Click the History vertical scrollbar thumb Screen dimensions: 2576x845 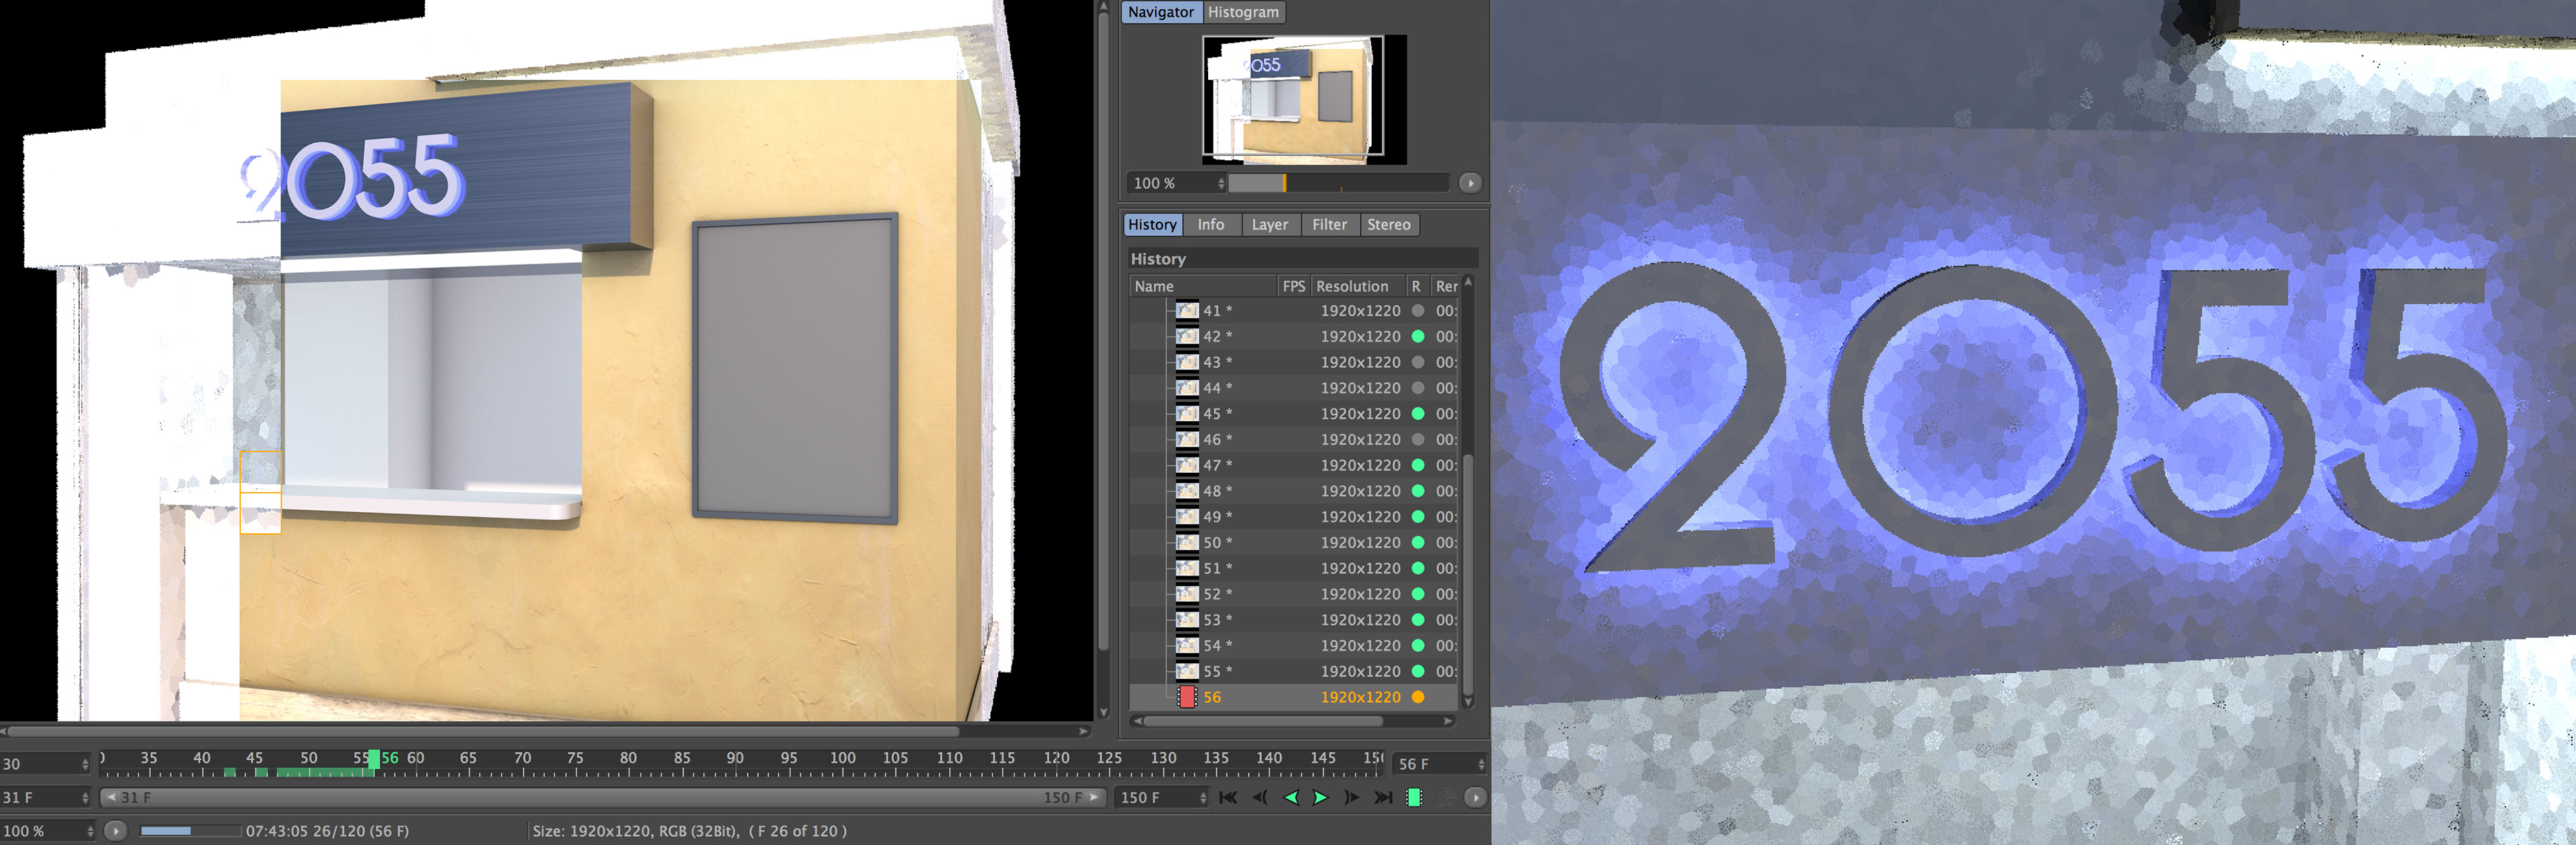[x=1467, y=575]
